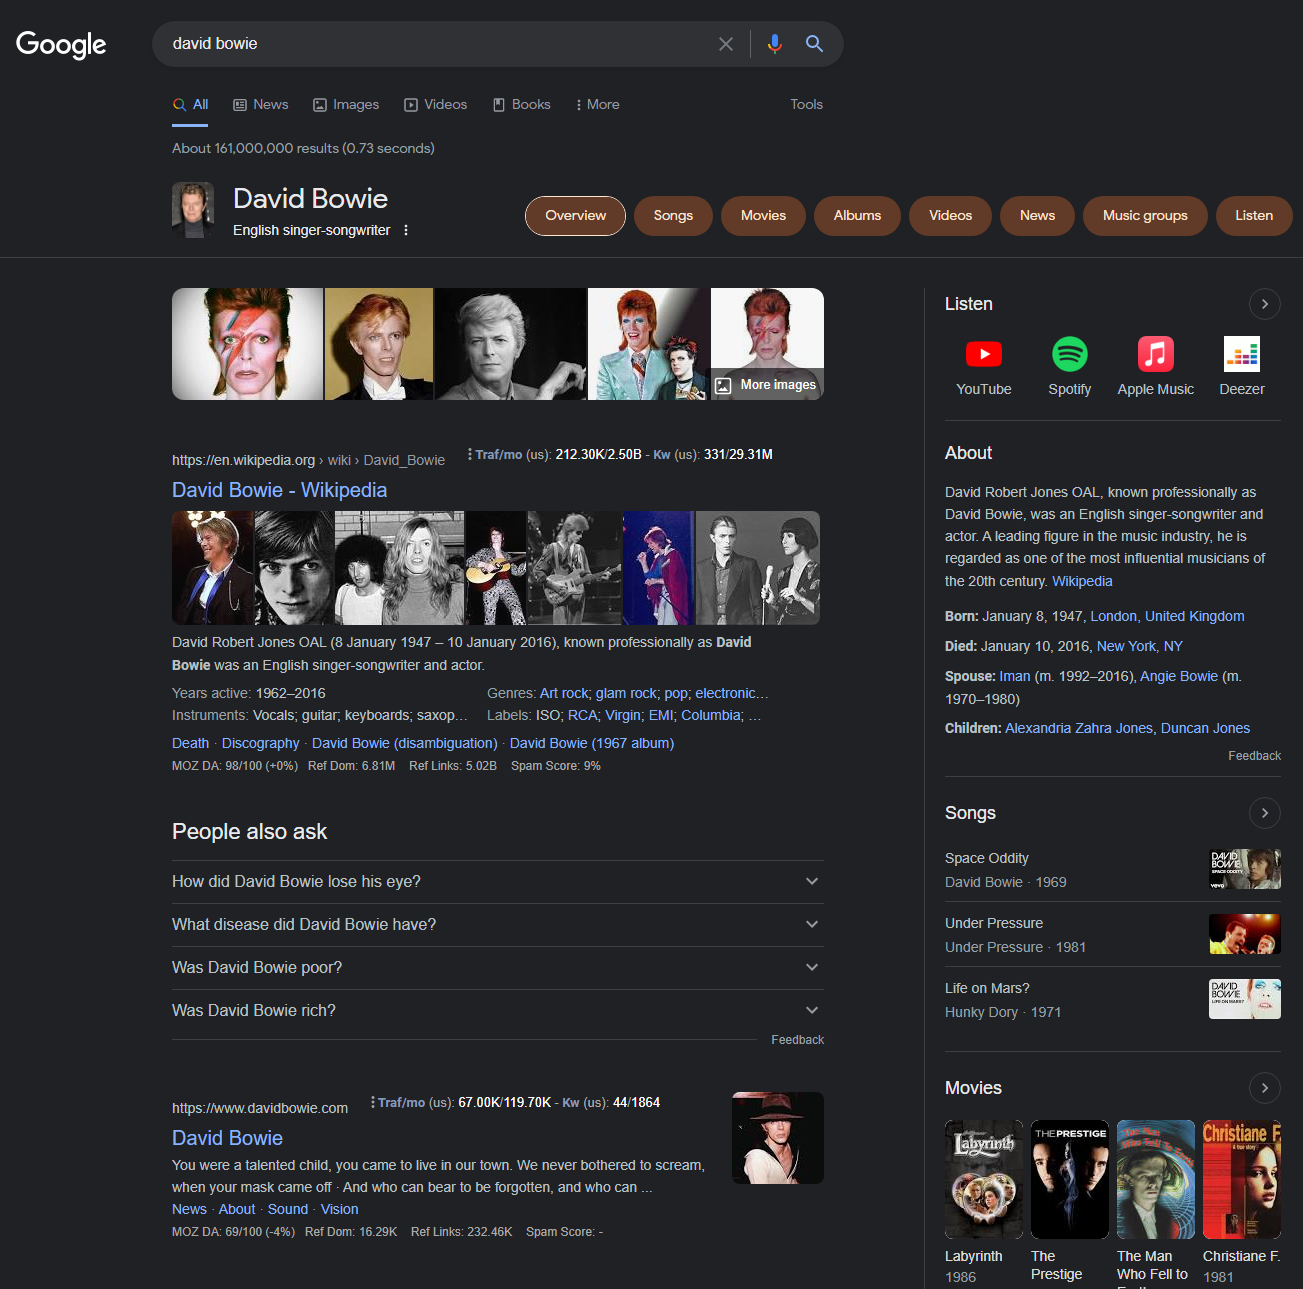Switch to the News search tab

pos(261,104)
